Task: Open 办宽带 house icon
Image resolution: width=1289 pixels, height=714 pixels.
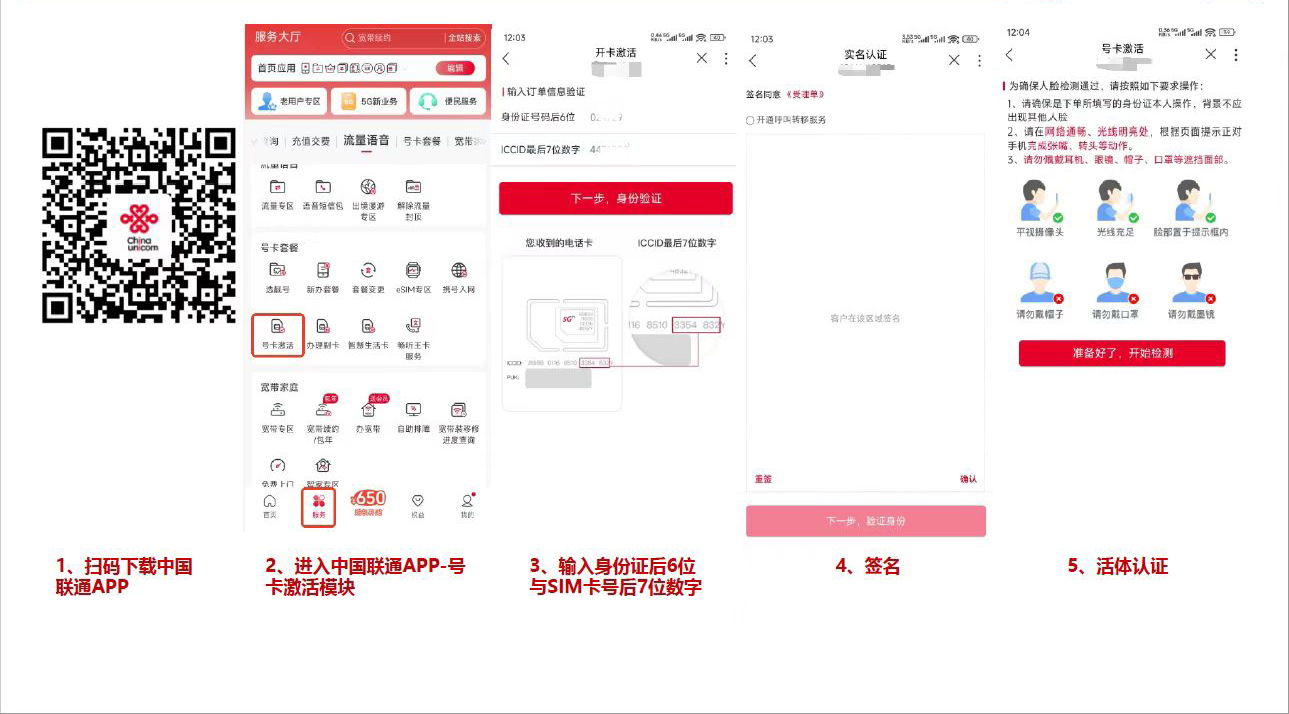Action: (x=368, y=409)
